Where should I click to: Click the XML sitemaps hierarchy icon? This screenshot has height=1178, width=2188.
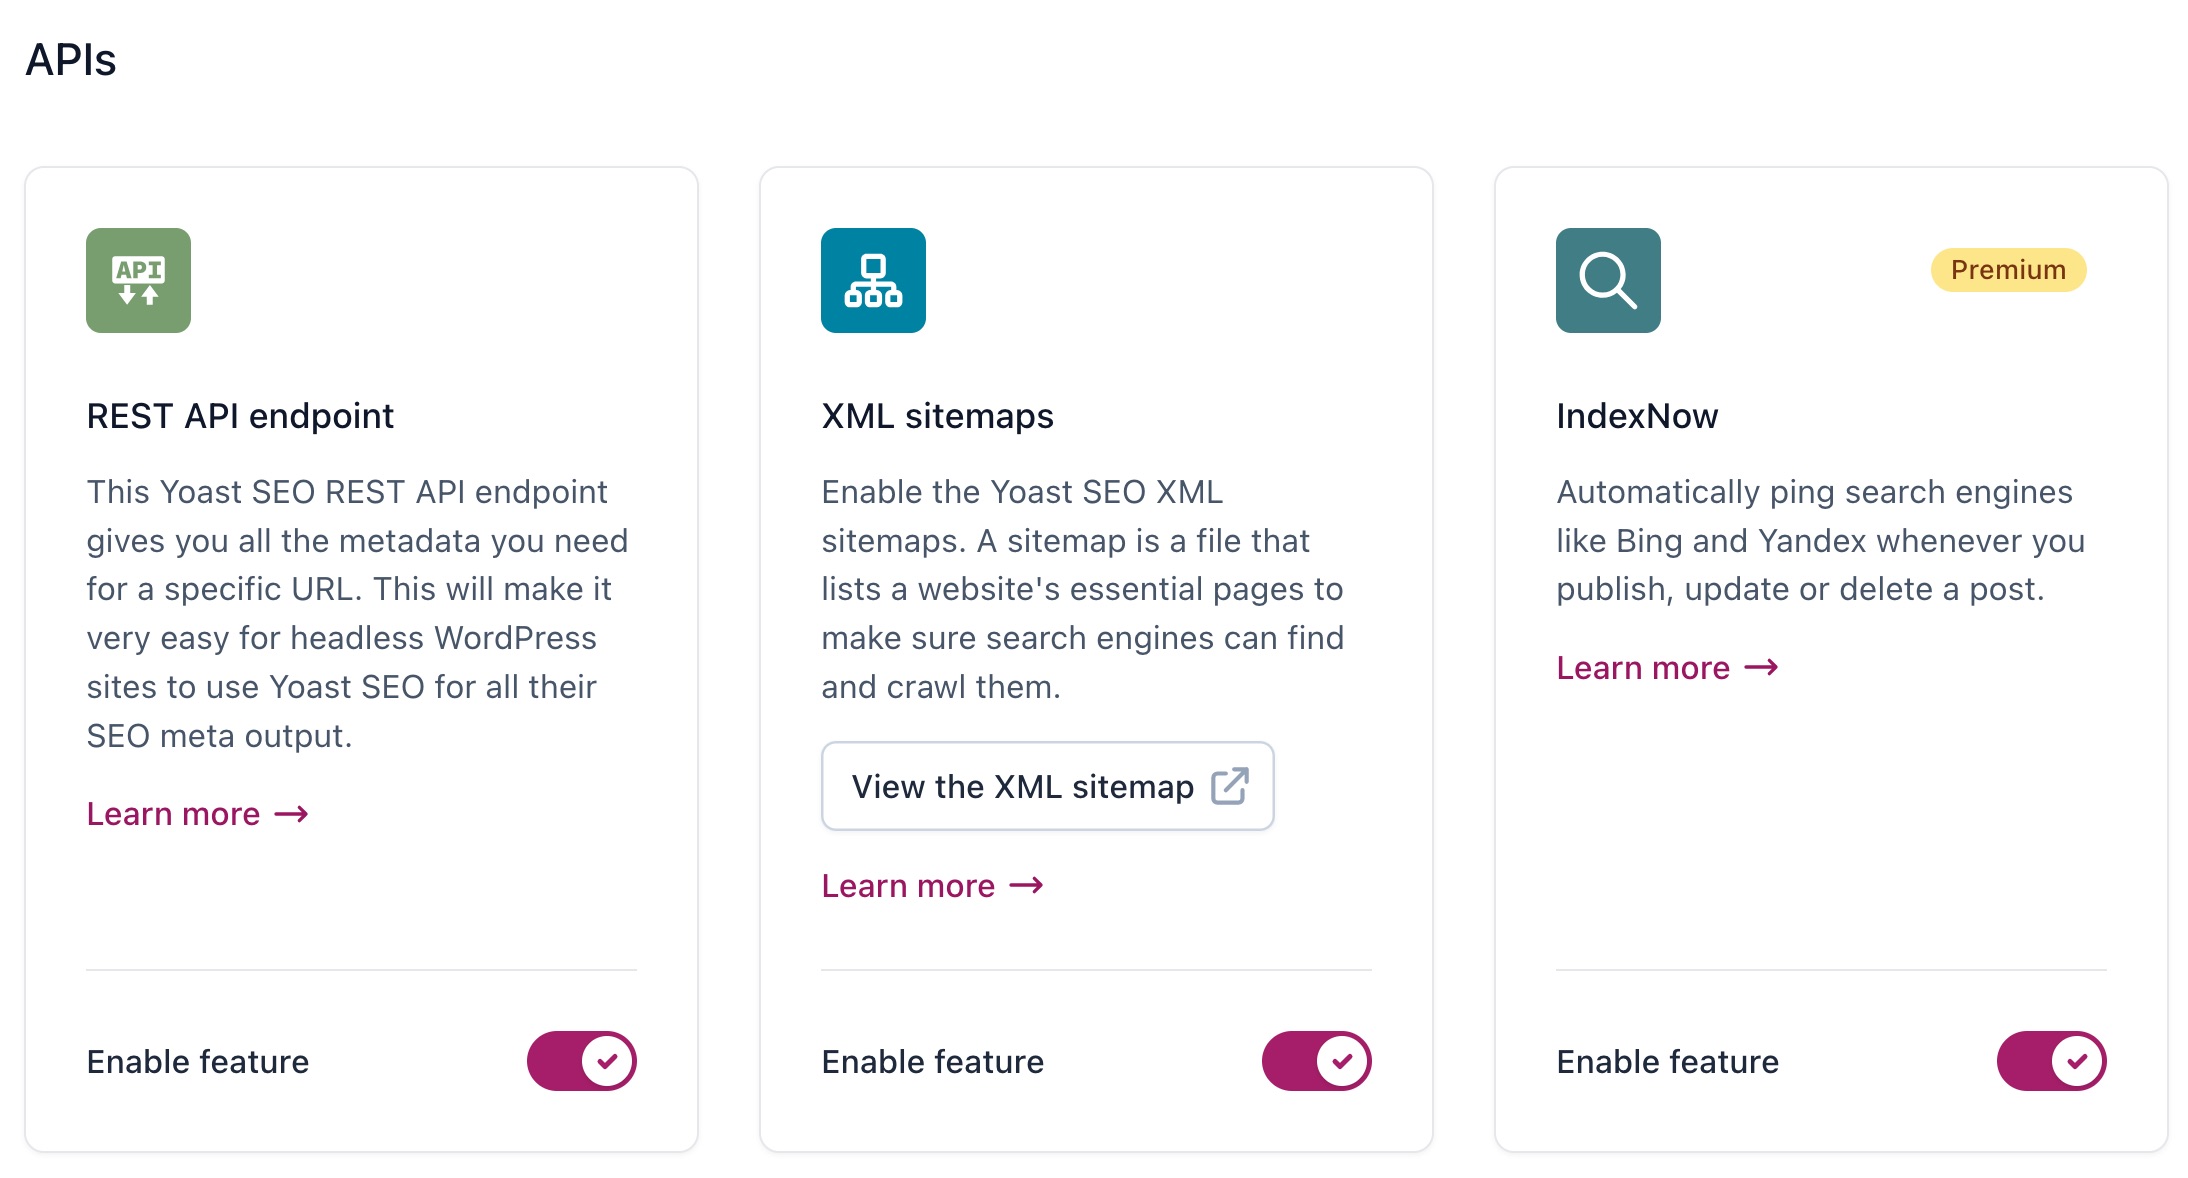(x=873, y=280)
